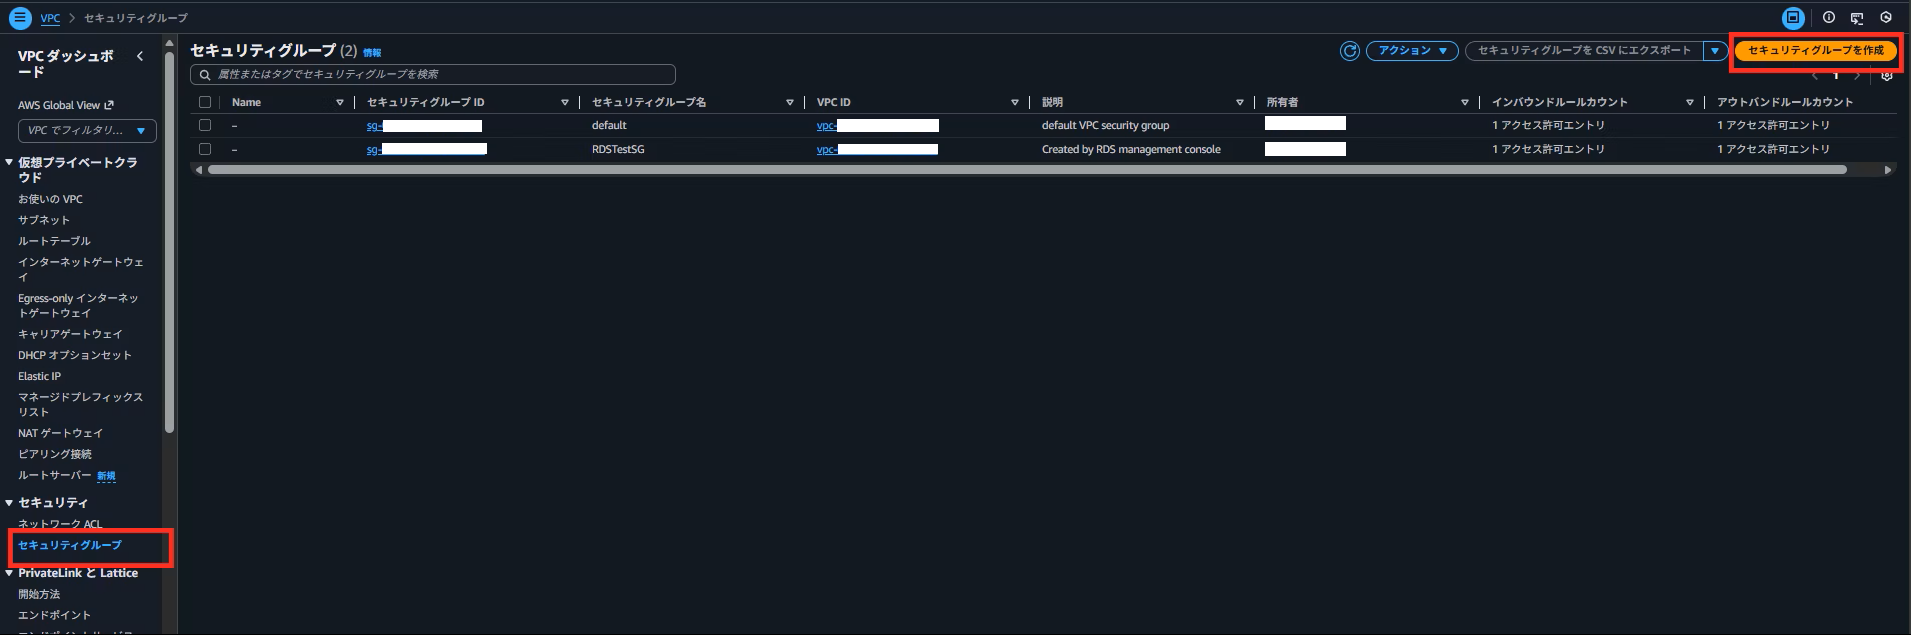
Task: Click the horizontal scrollbar right arrow
Action: tap(1888, 170)
